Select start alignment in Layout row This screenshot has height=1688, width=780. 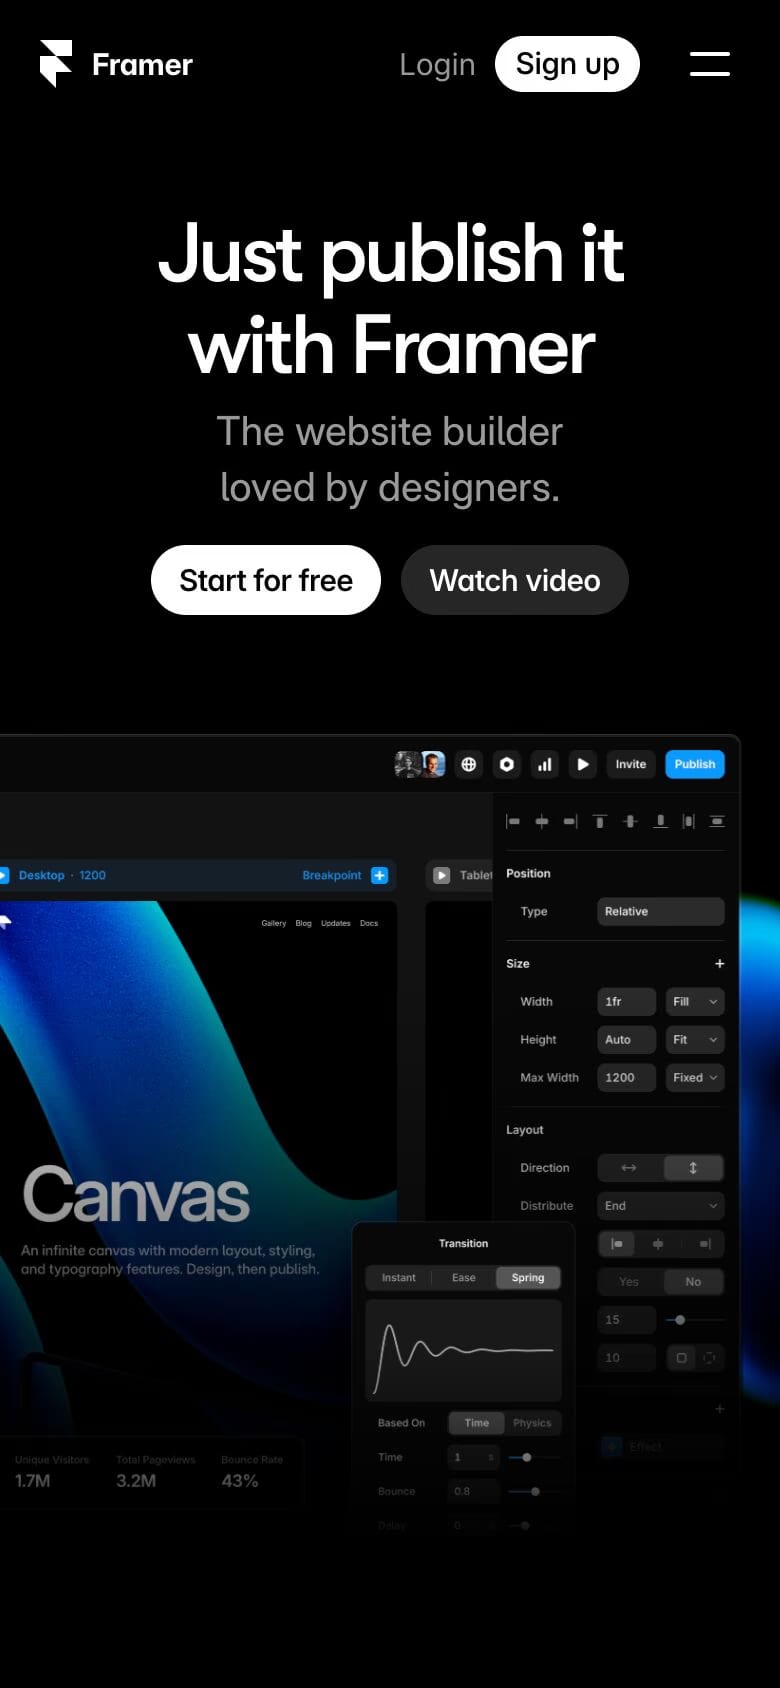point(617,1244)
